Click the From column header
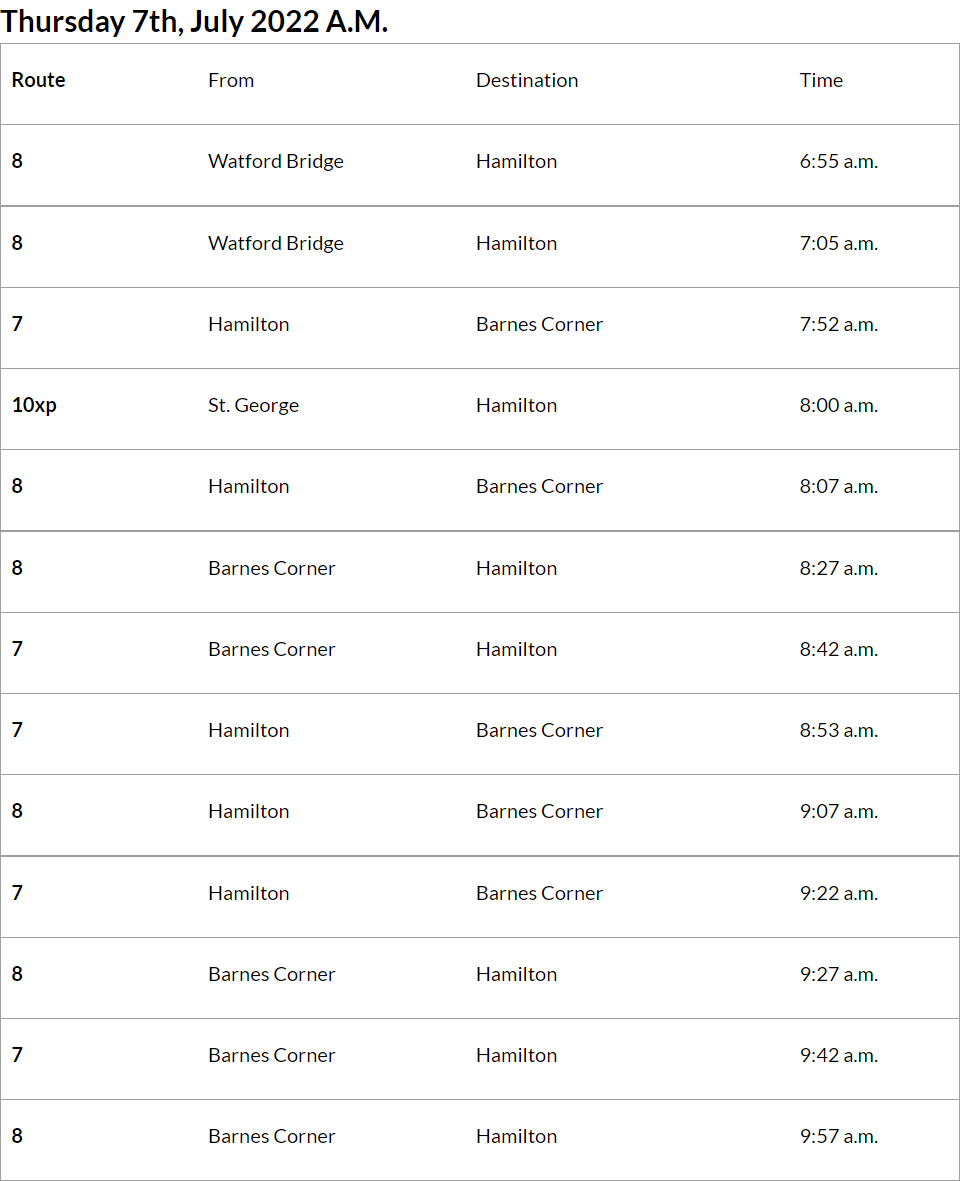Viewport: 960px width, 1181px height. click(x=231, y=81)
